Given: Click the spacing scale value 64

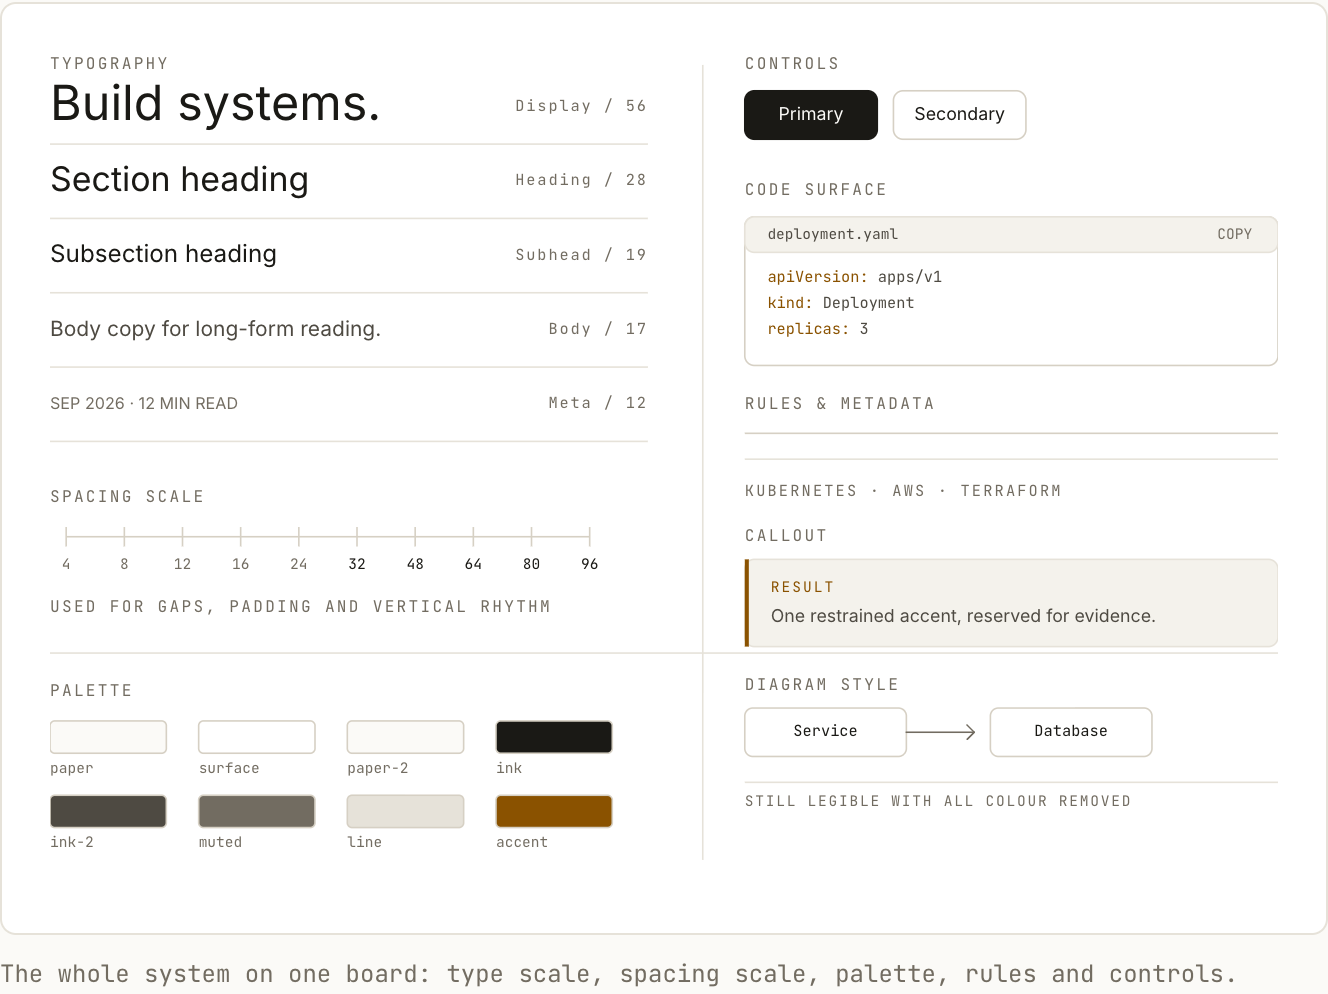Looking at the screenshot, I should point(473,564).
